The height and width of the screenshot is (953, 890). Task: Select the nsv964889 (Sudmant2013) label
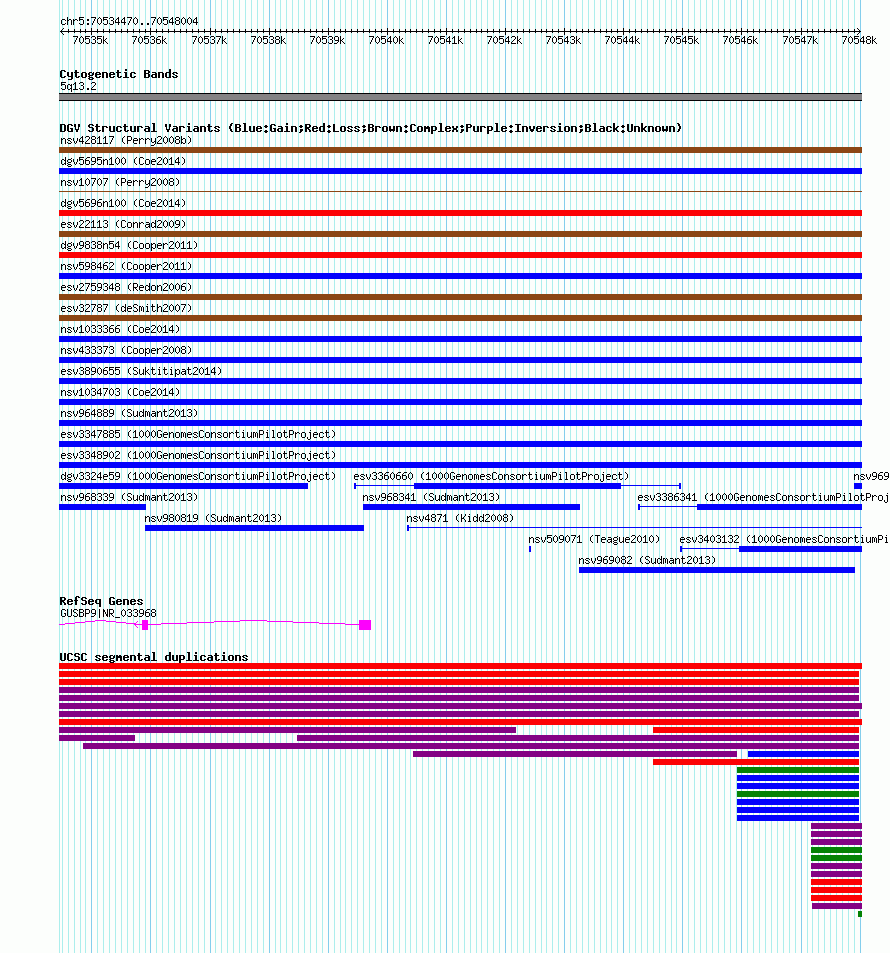click(129, 413)
